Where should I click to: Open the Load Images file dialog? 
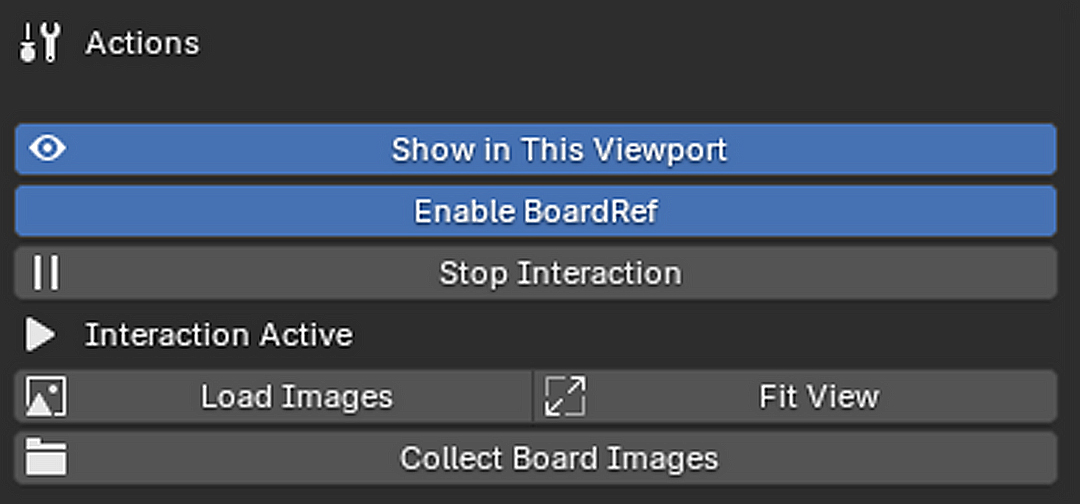click(274, 397)
